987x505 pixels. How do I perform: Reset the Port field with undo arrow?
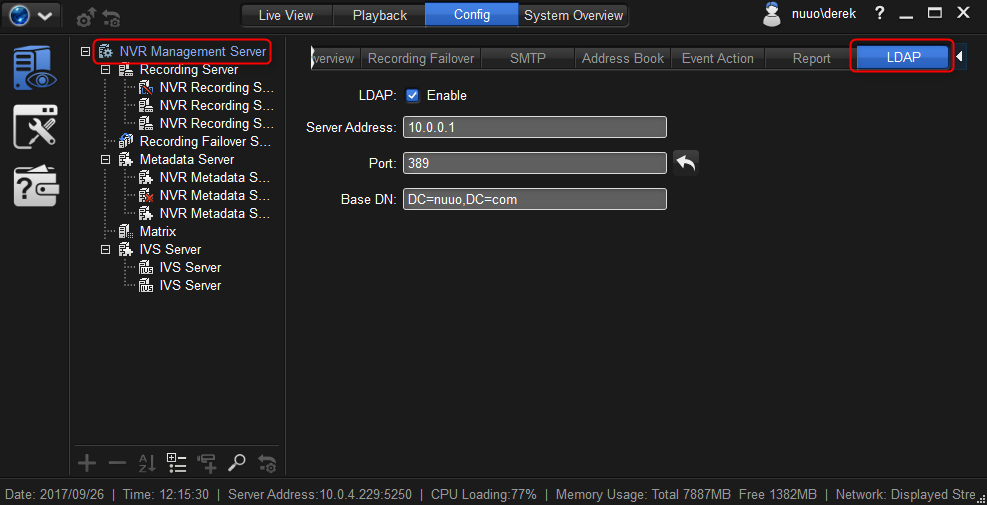pos(685,163)
